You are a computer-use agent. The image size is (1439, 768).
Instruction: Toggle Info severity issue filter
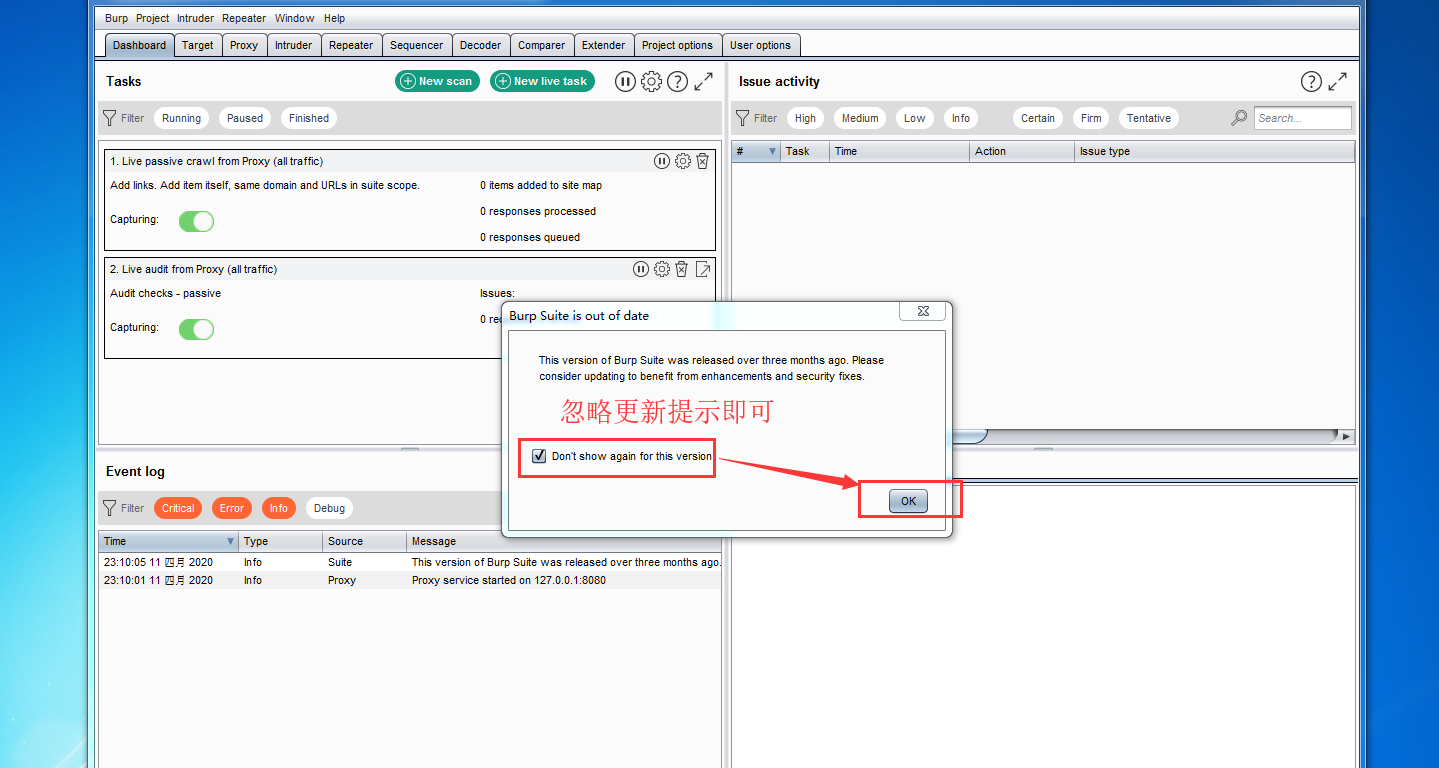click(961, 118)
